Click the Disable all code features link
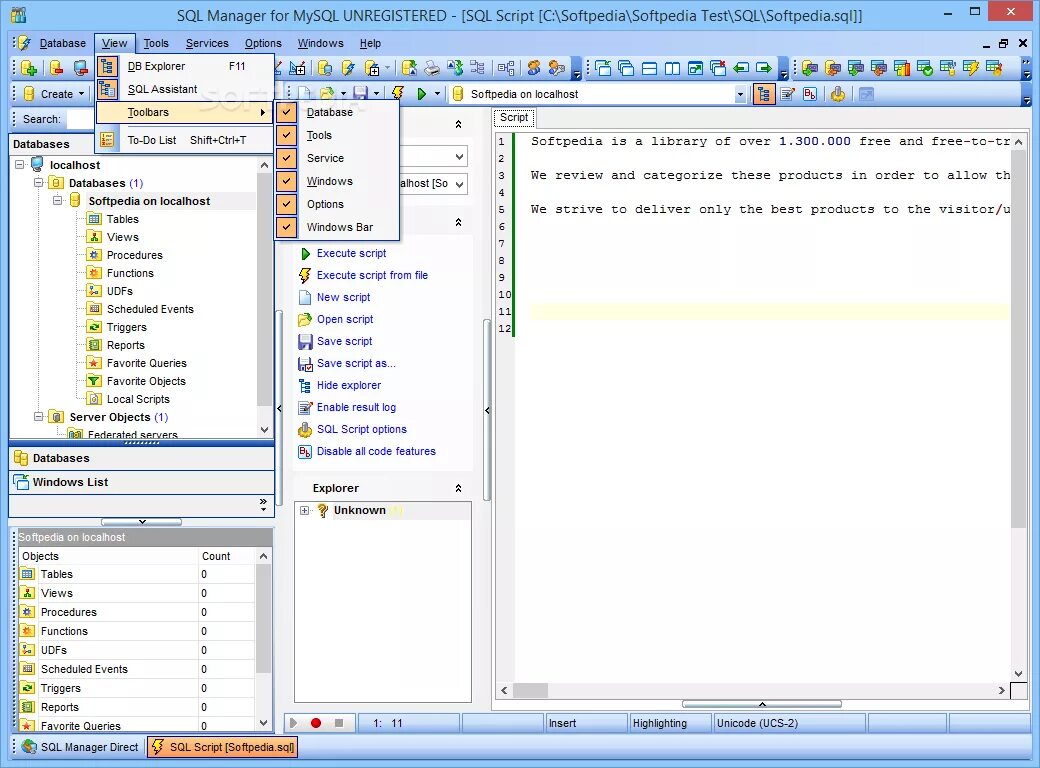Viewport: 1040px width, 768px height. pyautogui.click(x=376, y=451)
